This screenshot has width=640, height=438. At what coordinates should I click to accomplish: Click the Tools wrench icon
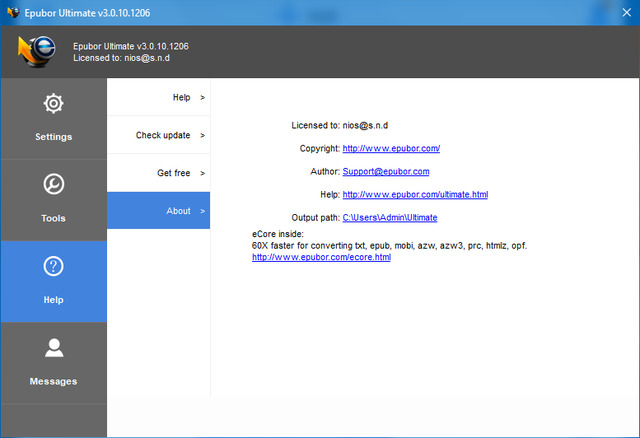[x=53, y=185]
